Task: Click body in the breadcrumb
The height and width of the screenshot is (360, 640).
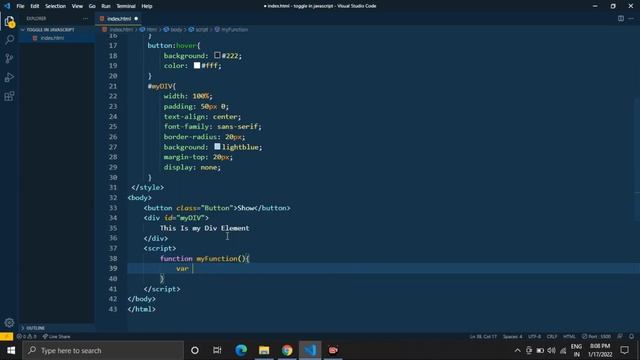Action: pos(176,29)
